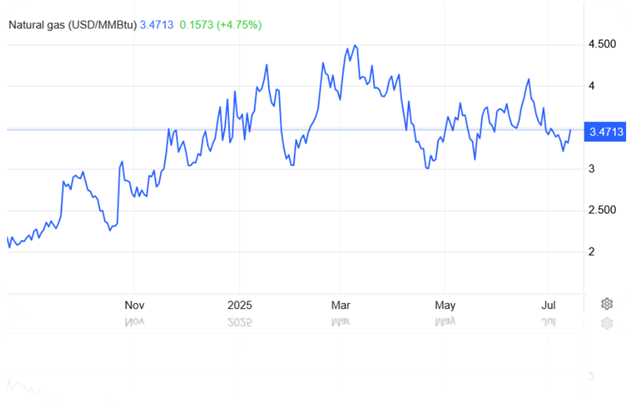
Task: Select the Nov time axis label
Action: click(x=135, y=304)
